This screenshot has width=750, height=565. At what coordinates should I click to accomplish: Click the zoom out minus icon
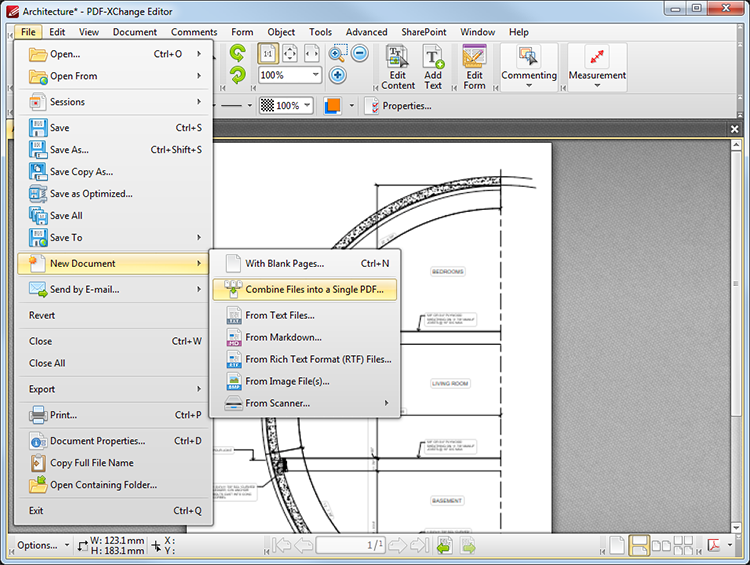(360, 54)
